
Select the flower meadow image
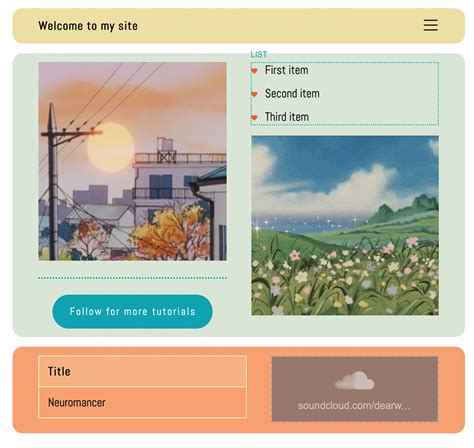tap(345, 225)
